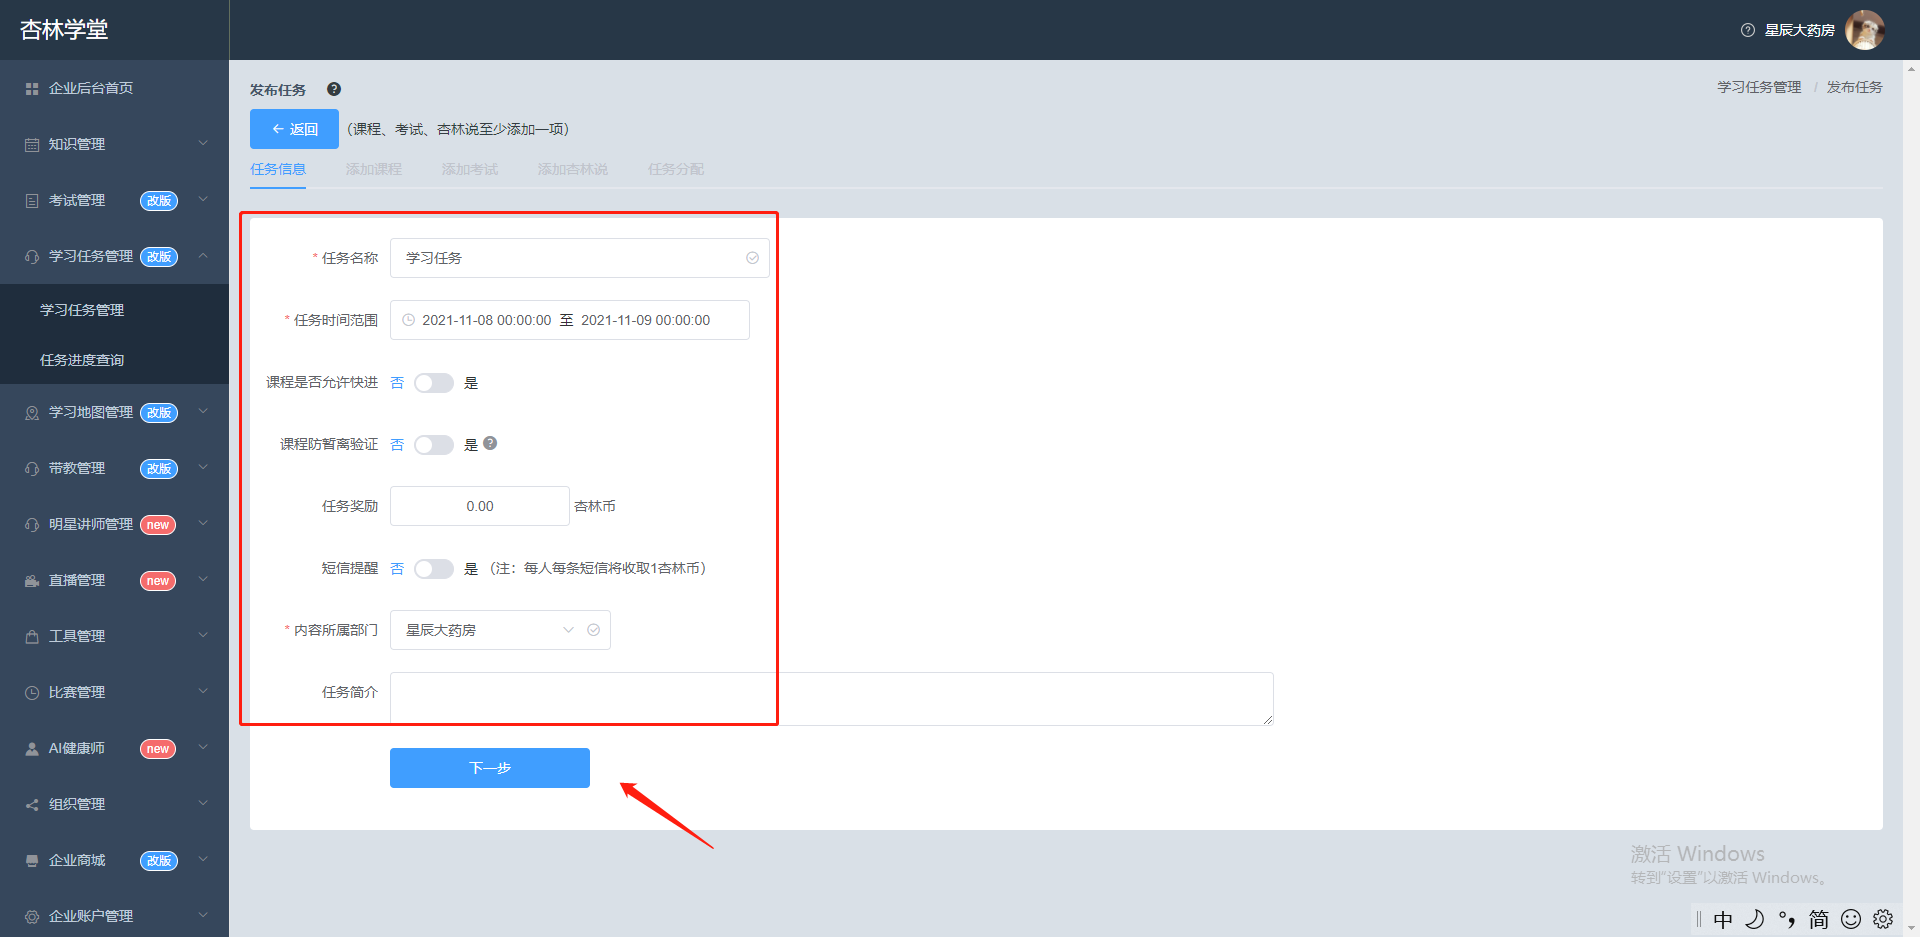The width and height of the screenshot is (1920, 937).
Task: Click the 下一步 button
Action: click(490, 768)
